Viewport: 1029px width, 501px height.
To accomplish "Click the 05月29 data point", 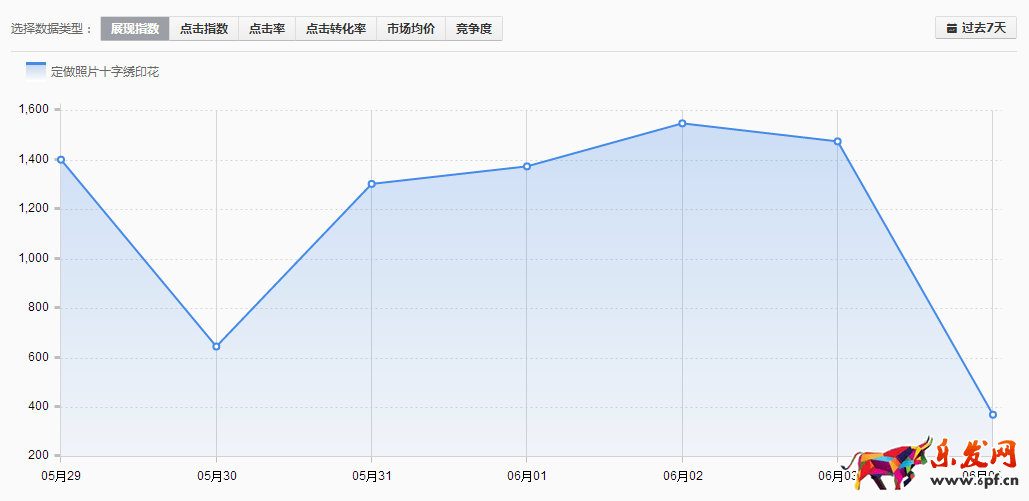I will (61, 159).
